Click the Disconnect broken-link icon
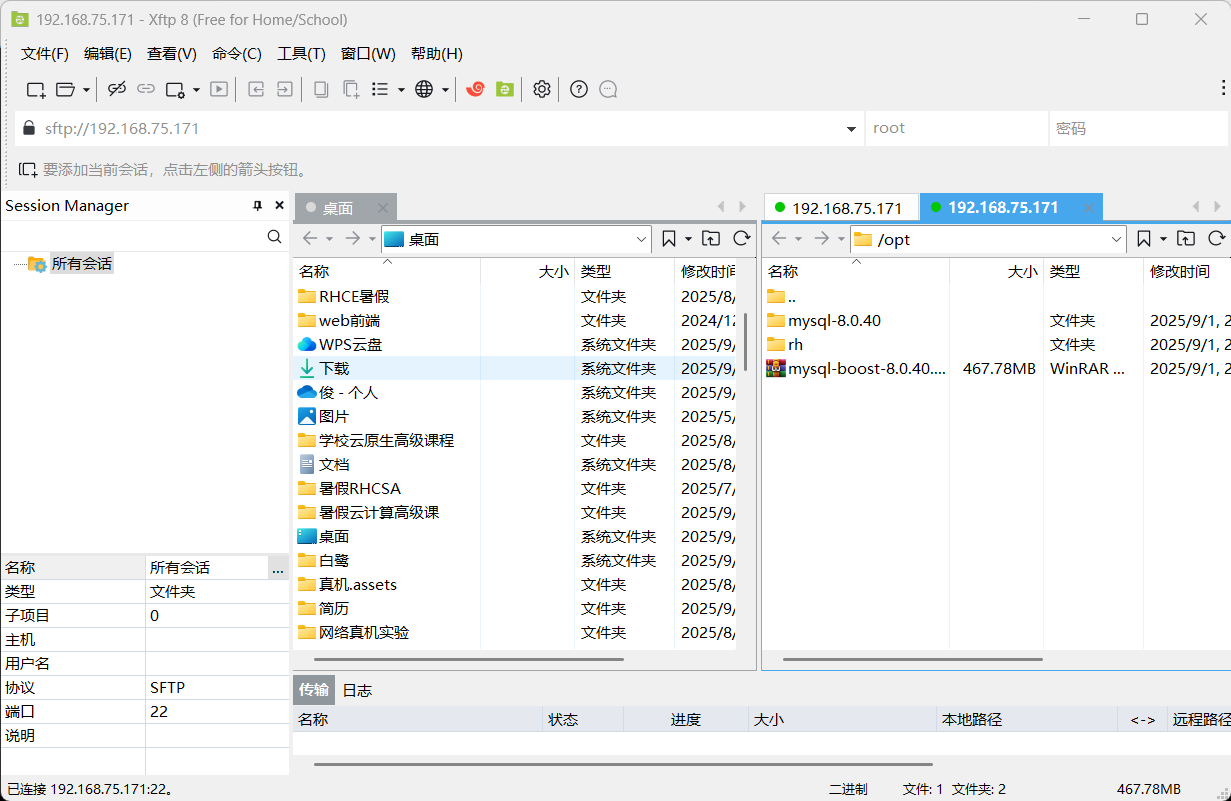Viewport: 1231px width, 801px height. tap(117, 89)
